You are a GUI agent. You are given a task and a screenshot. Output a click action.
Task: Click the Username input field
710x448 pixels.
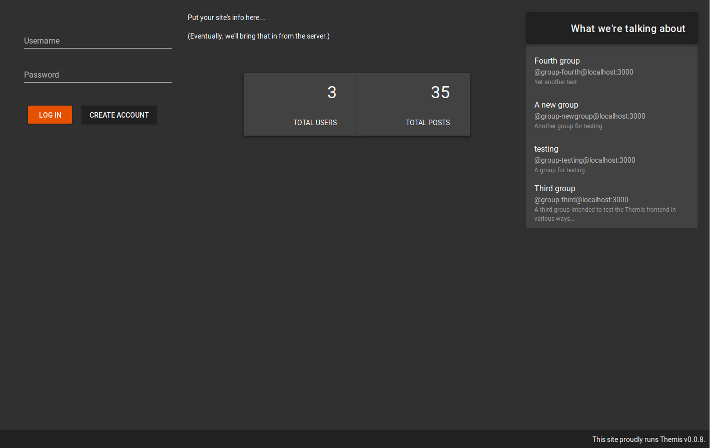97,41
